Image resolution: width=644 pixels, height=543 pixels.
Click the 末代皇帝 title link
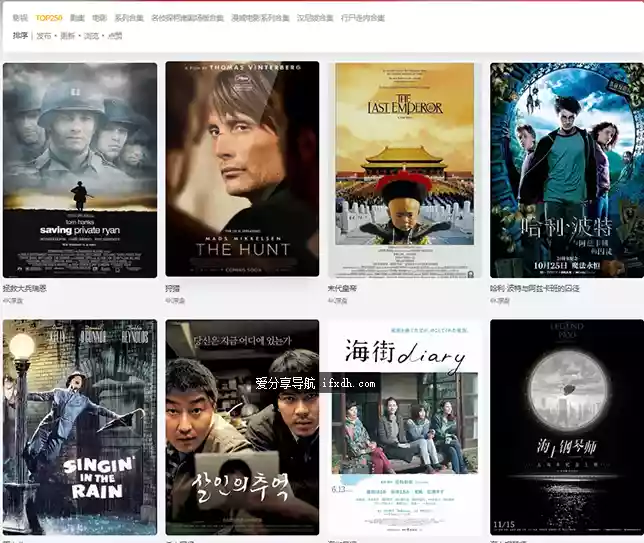coord(342,288)
